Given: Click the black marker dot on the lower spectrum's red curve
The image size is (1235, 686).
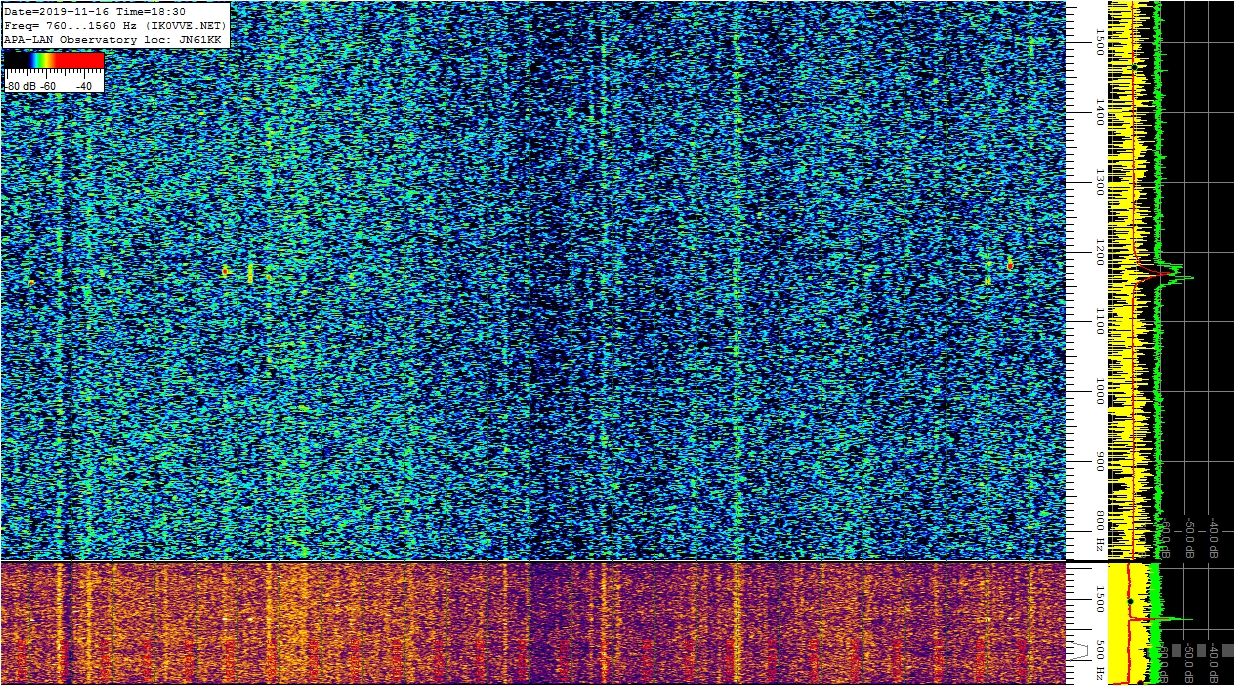Looking at the screenshot, I should (1130, 601).
